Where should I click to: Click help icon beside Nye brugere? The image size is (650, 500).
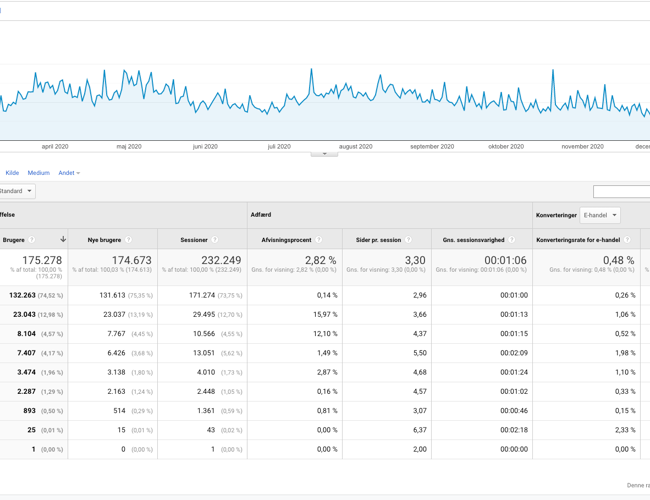129,240
